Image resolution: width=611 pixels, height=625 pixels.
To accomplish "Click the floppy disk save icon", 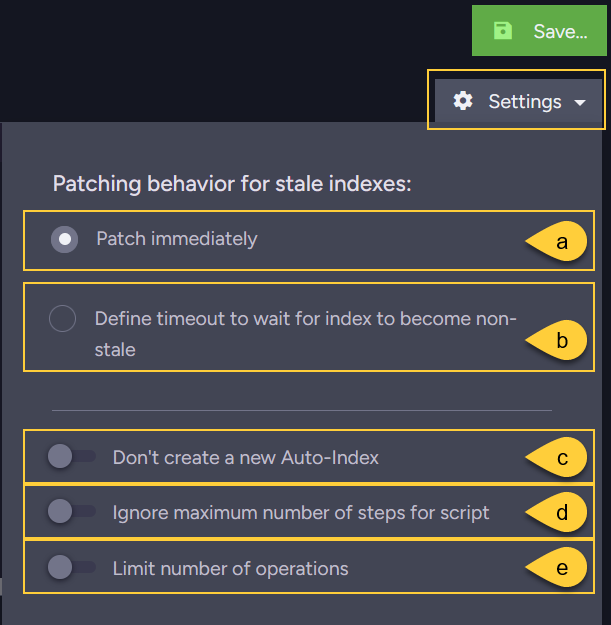I will pos(503,31).
